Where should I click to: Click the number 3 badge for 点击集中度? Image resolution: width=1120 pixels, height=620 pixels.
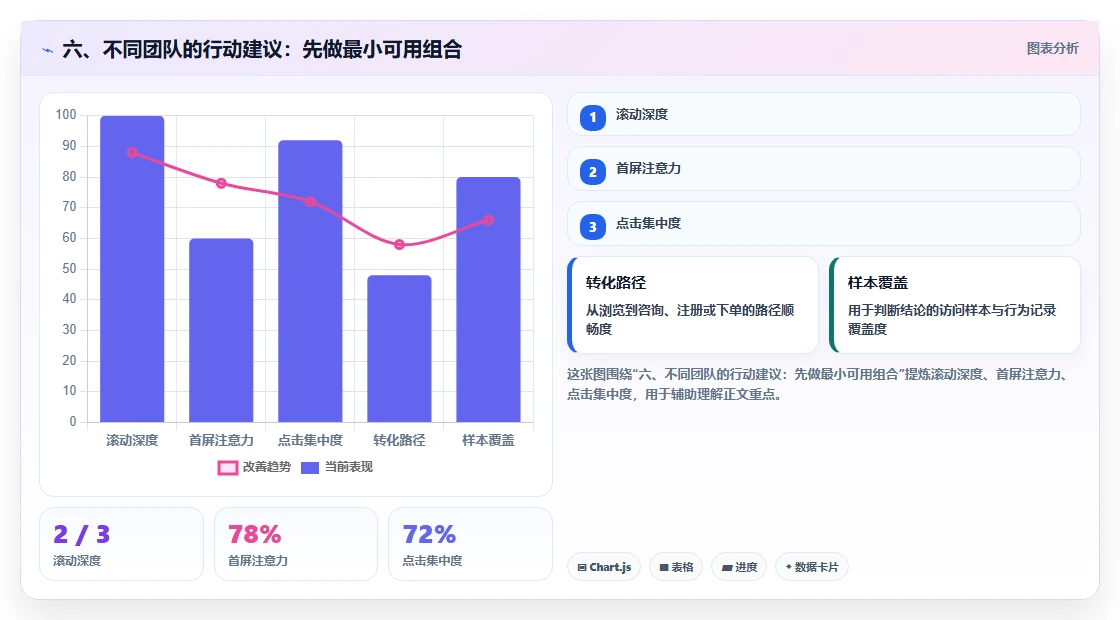click(x=592, y=227)
